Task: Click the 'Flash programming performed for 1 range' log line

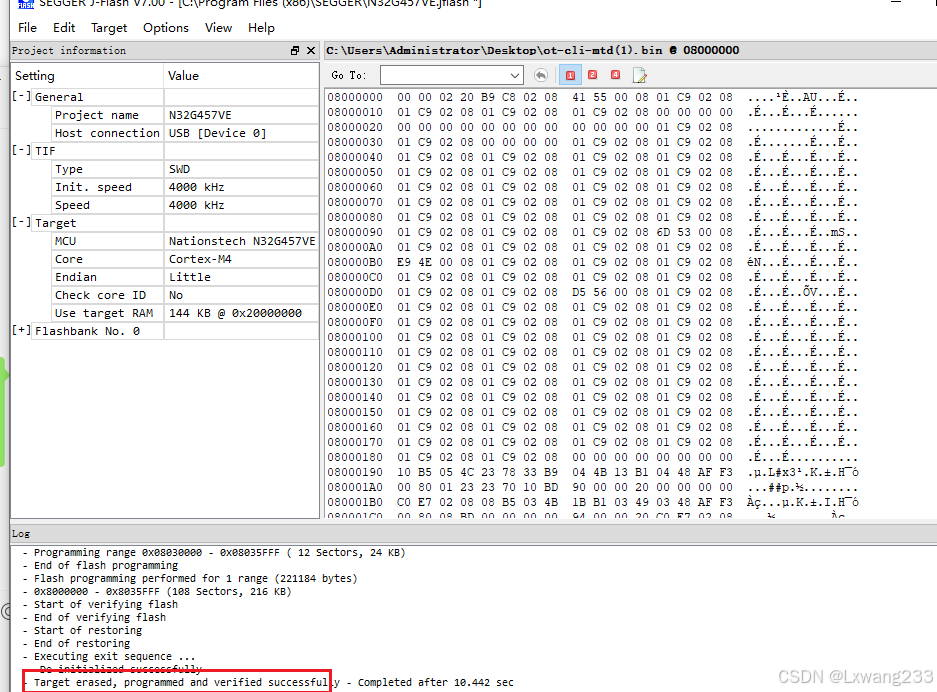Action: coord(195,578)
